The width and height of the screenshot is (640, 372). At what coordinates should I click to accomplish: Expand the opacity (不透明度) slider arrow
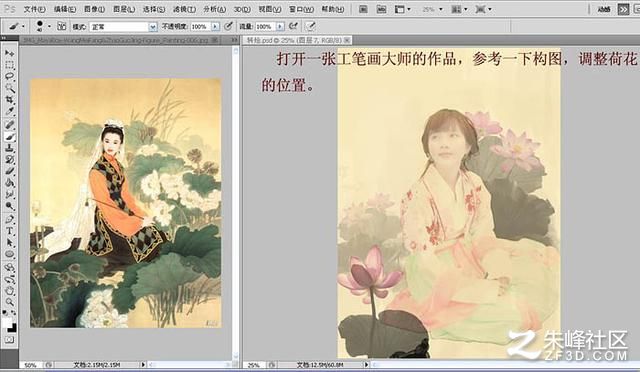click(215, 27)
